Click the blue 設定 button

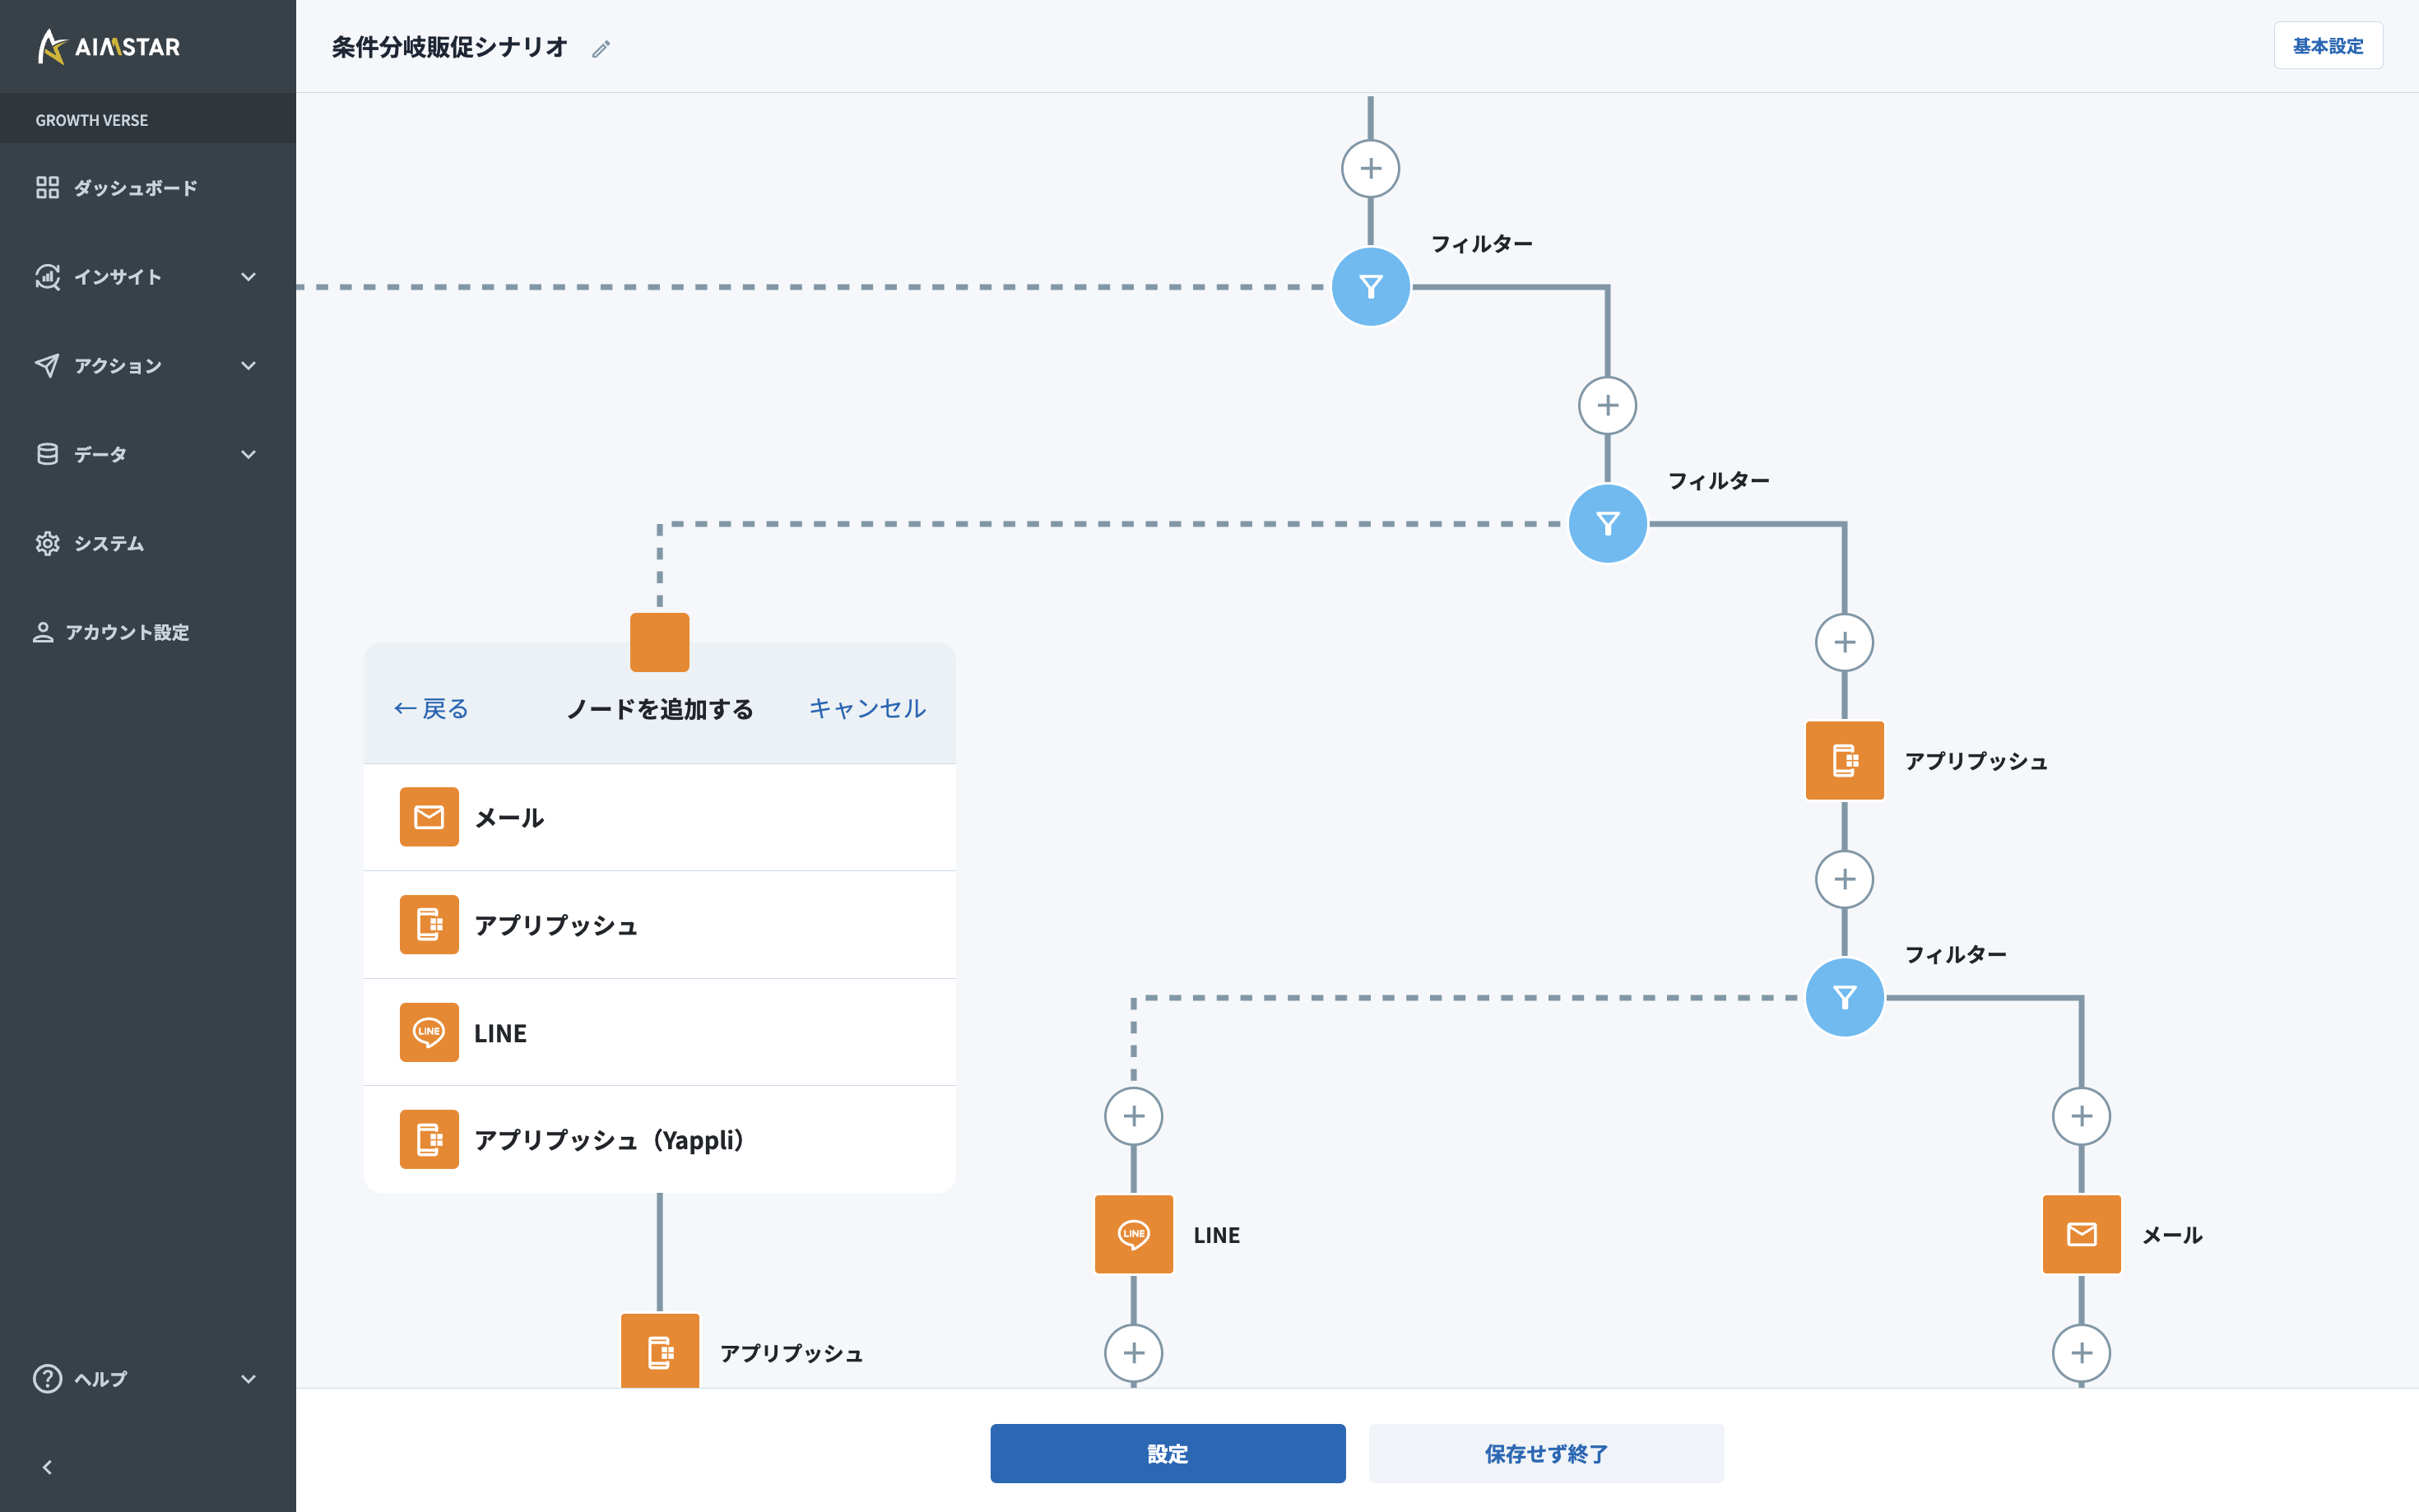click(1167, 1453)
